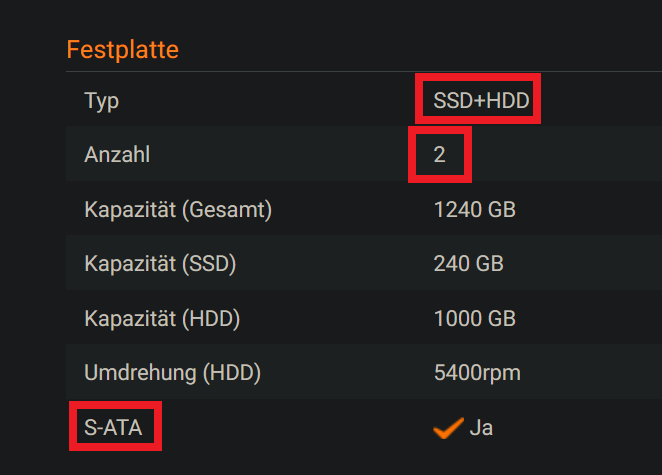The image size is (662, 475).
Task: Click the Festplatte section heading
Action: (122, 48)
